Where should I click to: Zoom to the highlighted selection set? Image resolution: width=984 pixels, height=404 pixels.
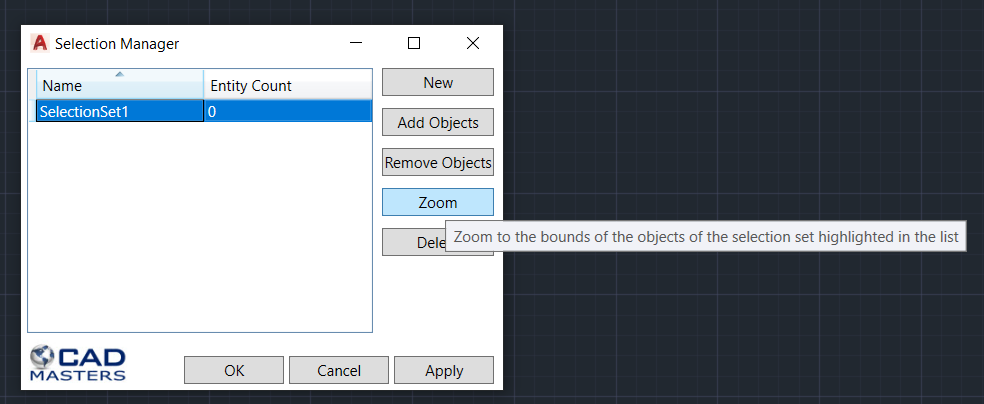click(438, 202)
